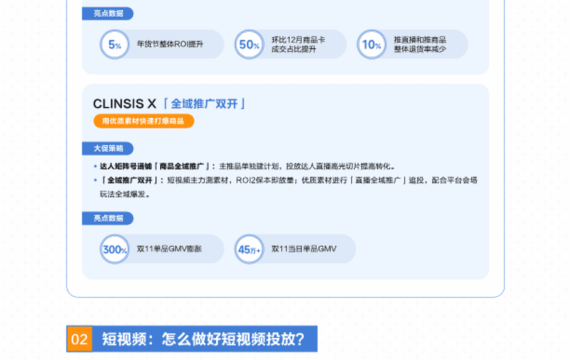Screen dimensions: 570x360
Task: Select the text 年货节整体ROI提升
Action: point(170,44)
